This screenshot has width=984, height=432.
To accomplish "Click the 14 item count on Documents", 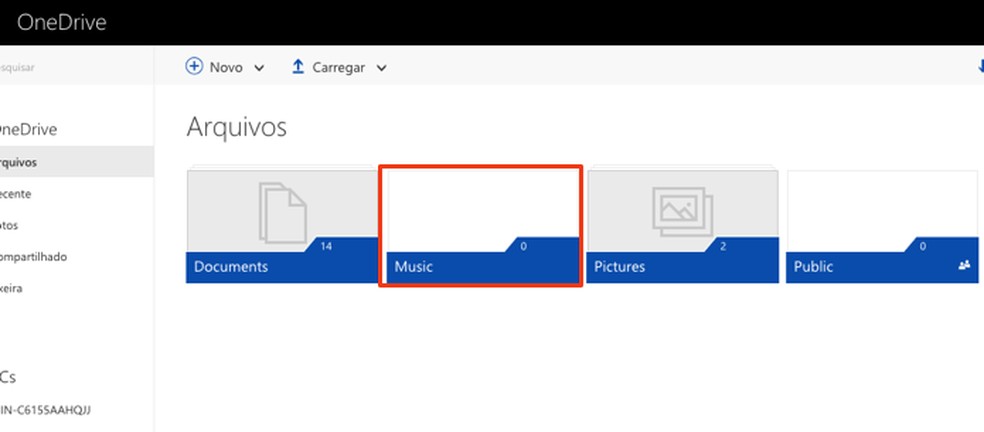I will [326, 246].
